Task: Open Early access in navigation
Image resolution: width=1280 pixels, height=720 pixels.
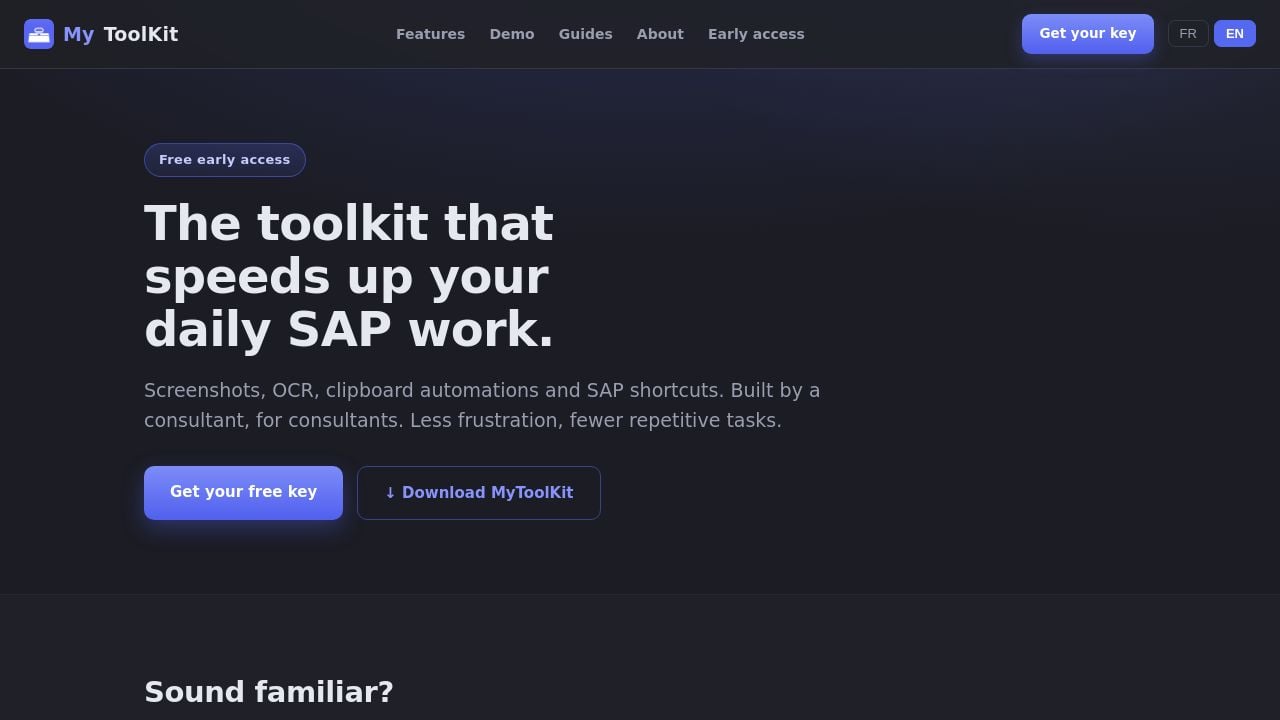Action: click(x=756, y=34)
